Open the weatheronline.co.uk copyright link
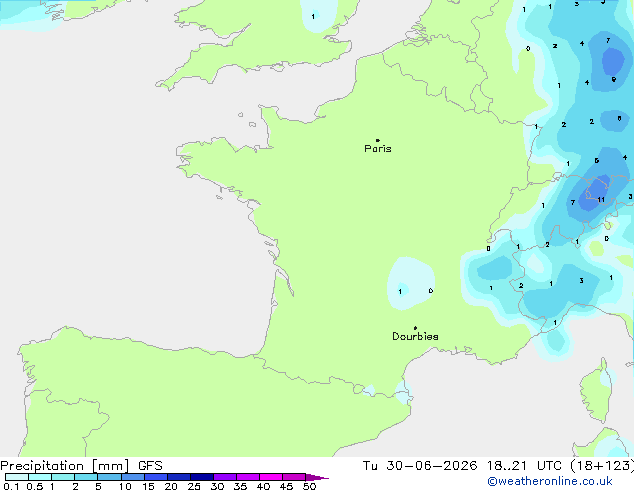The height and width of the screenshot is (490, 634). [550, 481]
